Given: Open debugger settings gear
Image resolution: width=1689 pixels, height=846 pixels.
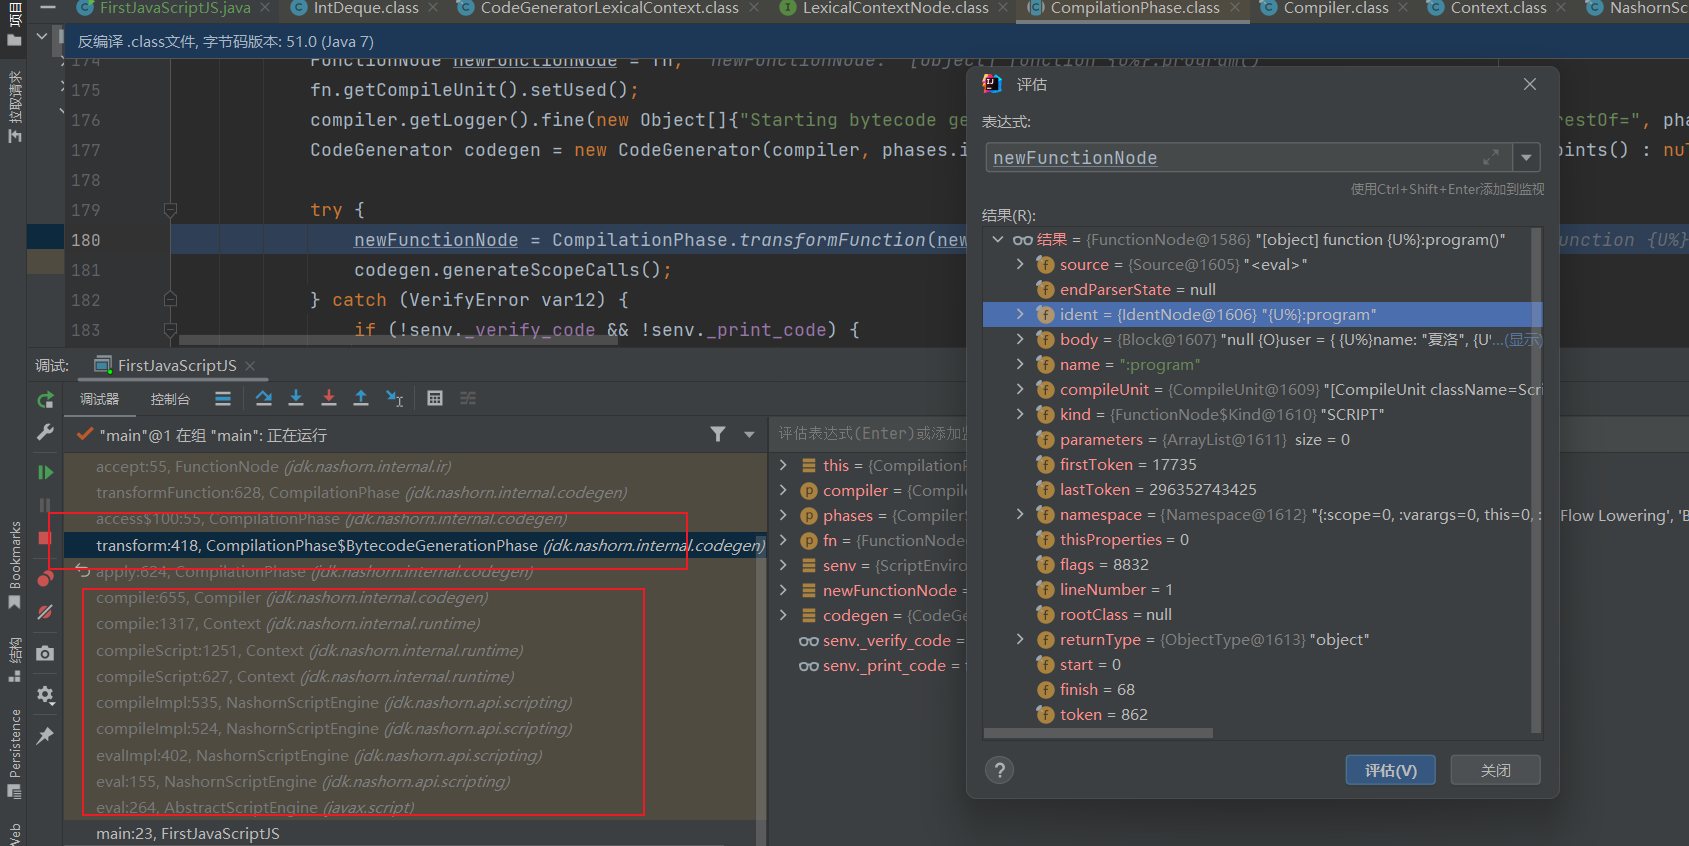Looking at the screenshot, I should [45, 694].
